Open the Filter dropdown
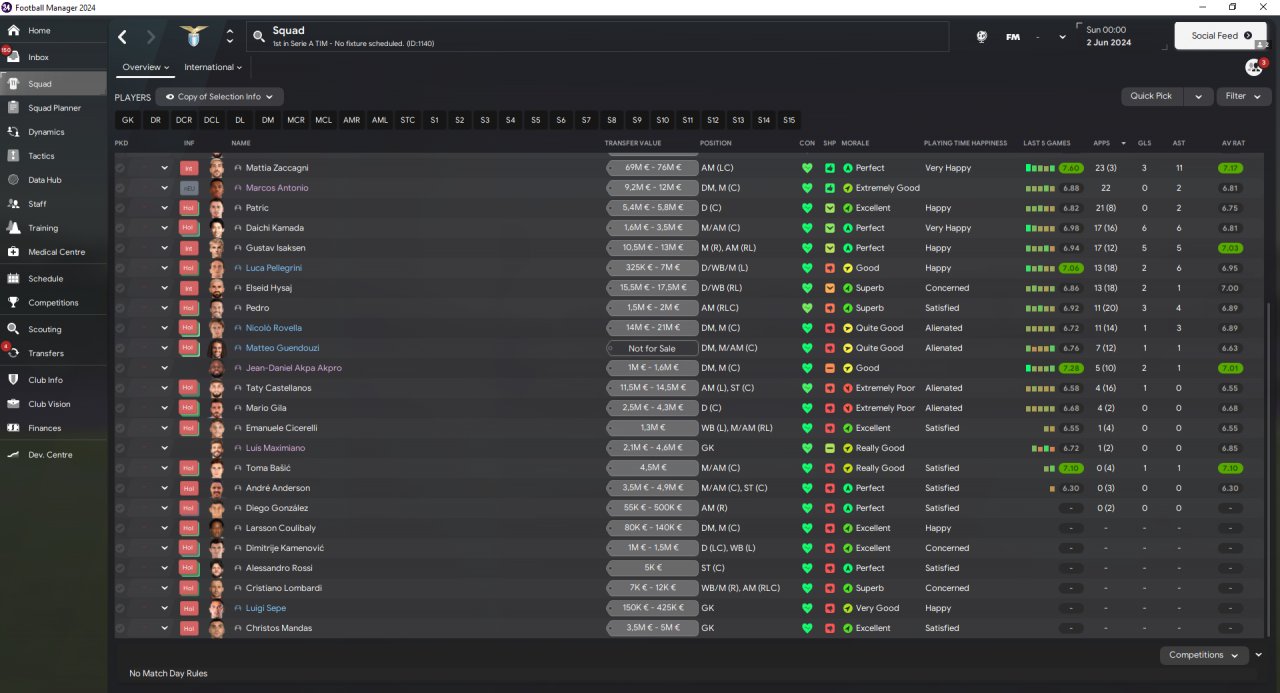The height and width of the screenshot is (693, 1280). coord(1244,96)
